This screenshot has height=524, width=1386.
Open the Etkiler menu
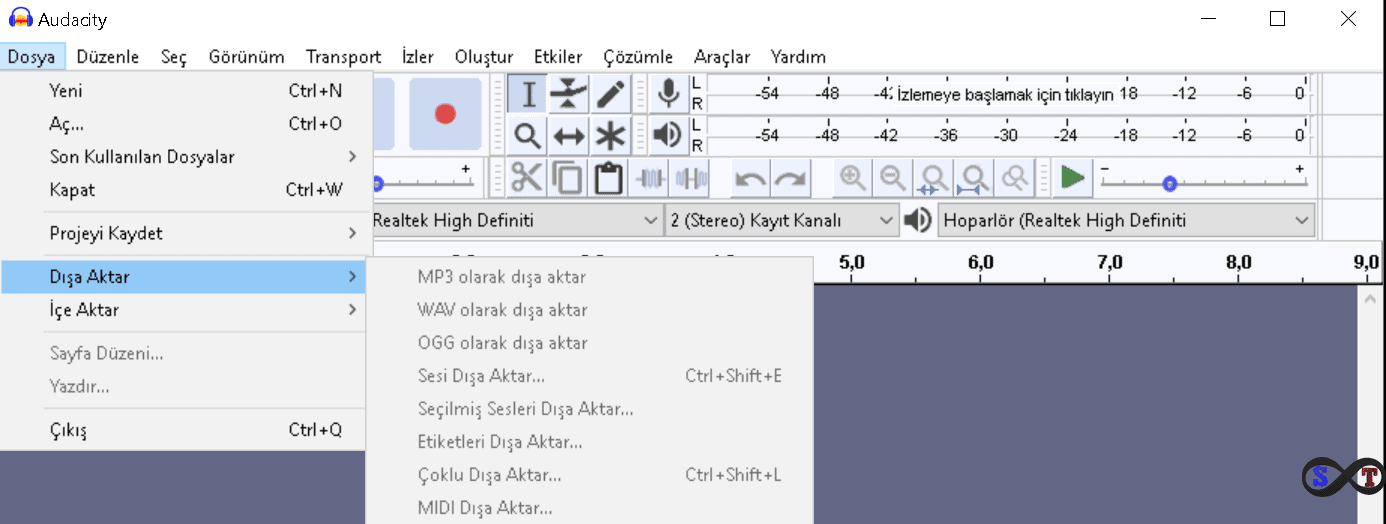tap(558, 57)
